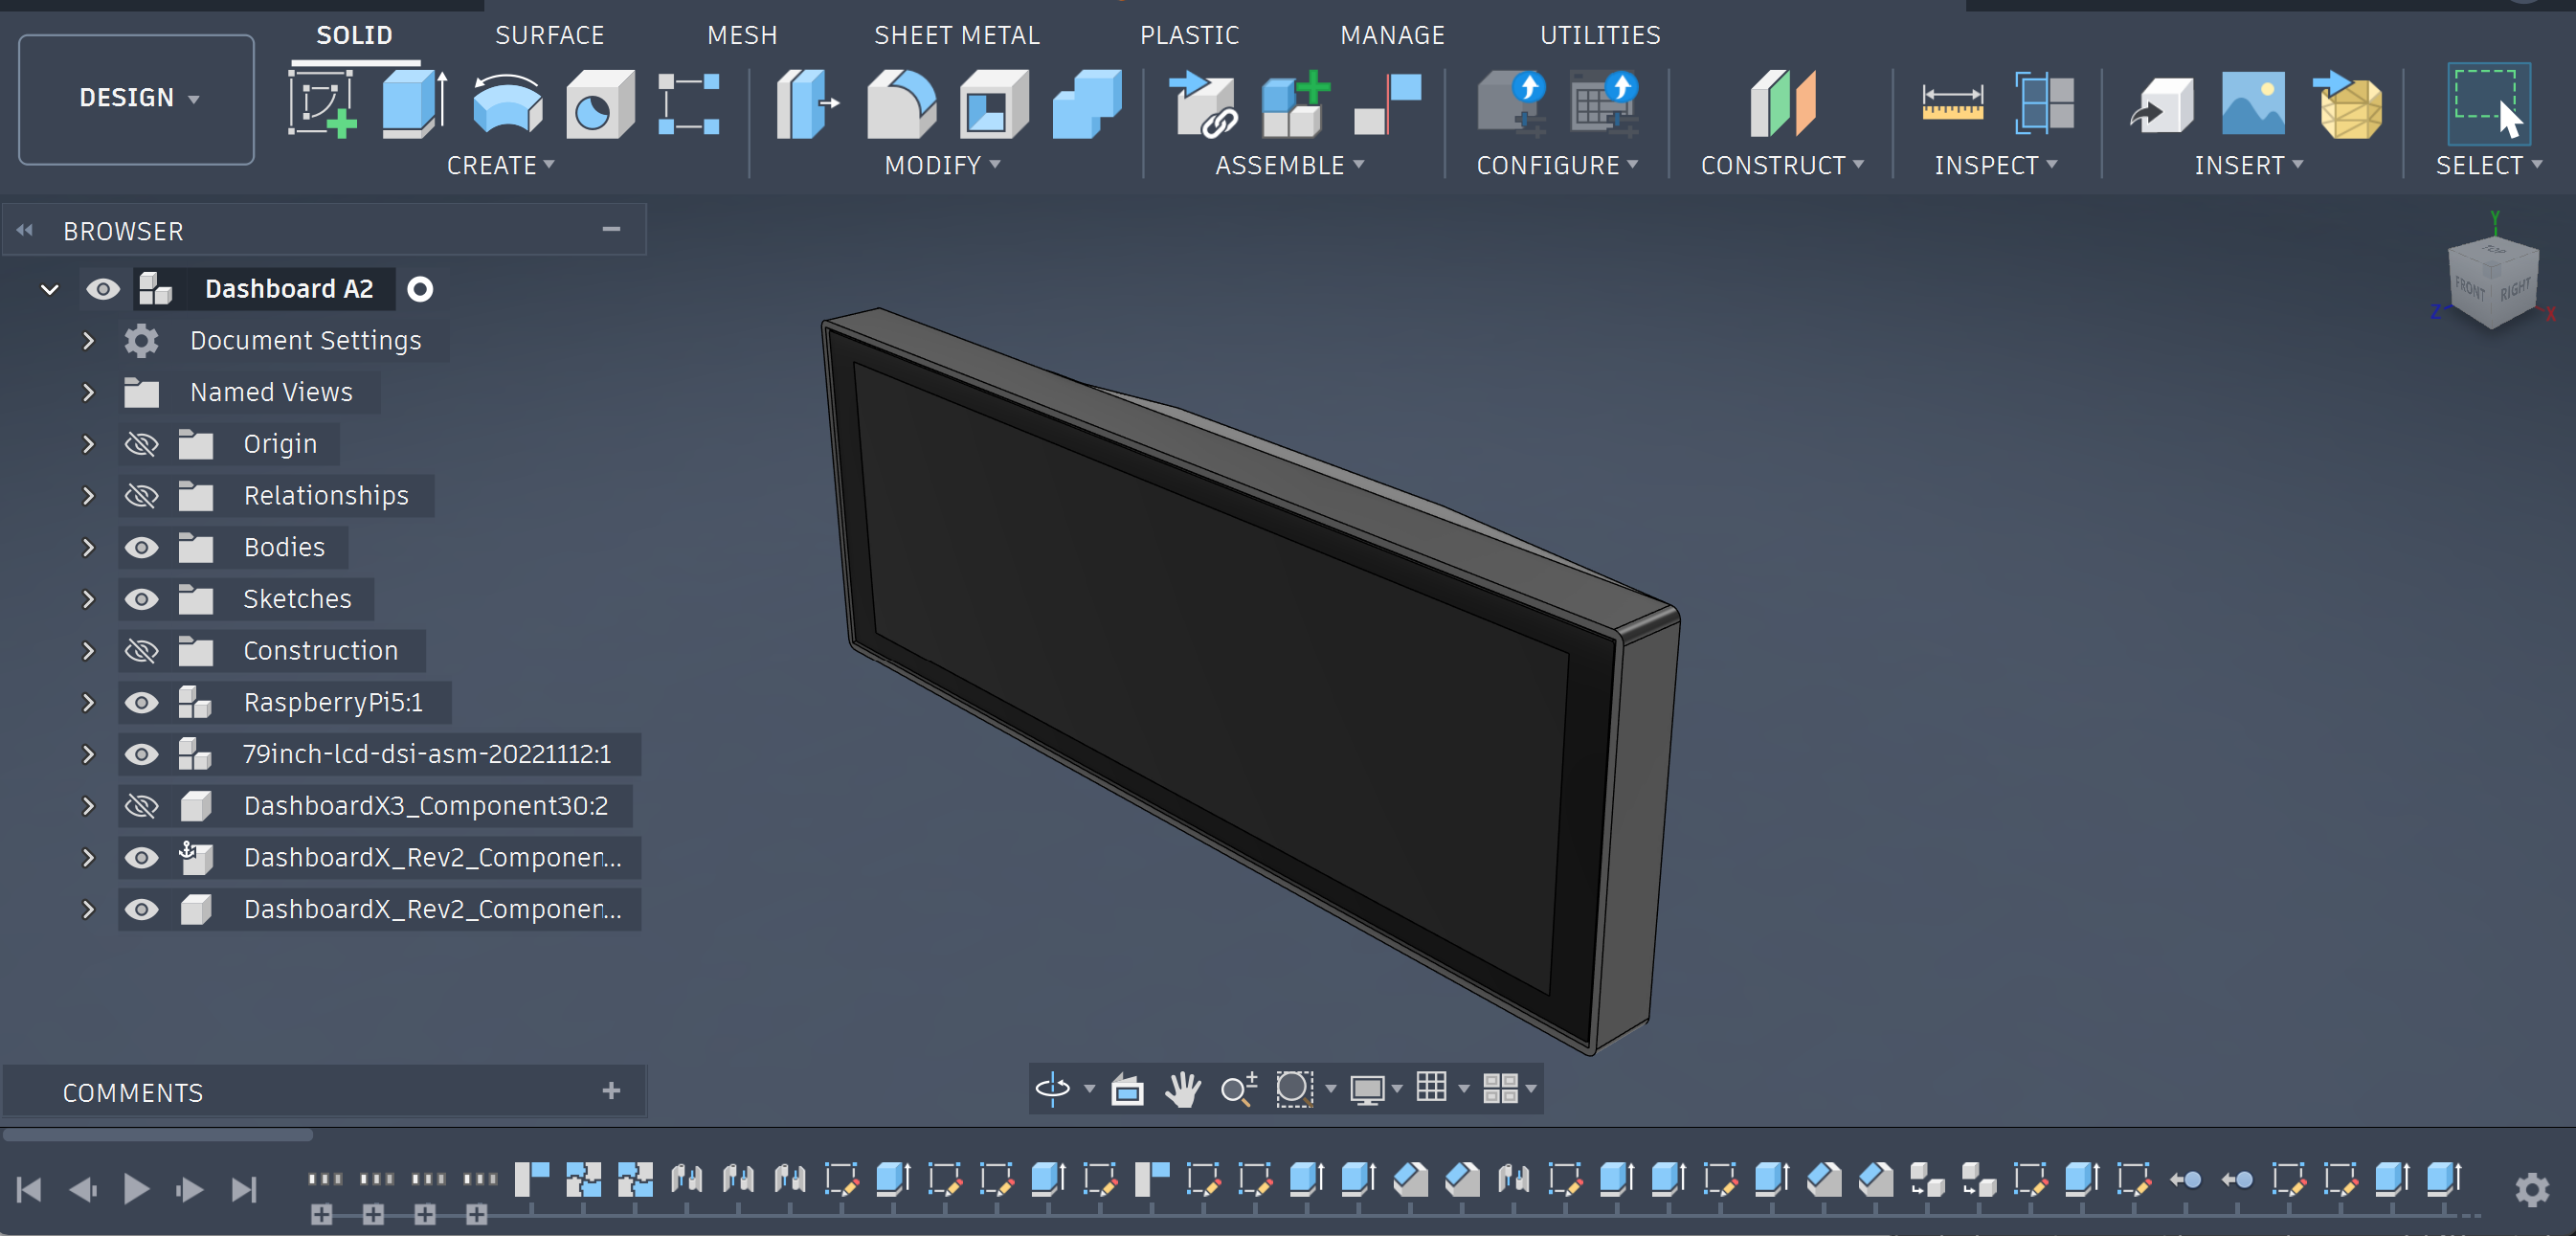This screenshot has width=2576, height=1236.
Task: Switch to the SHEET METAL tab
Action: click(x=956, y=35)
